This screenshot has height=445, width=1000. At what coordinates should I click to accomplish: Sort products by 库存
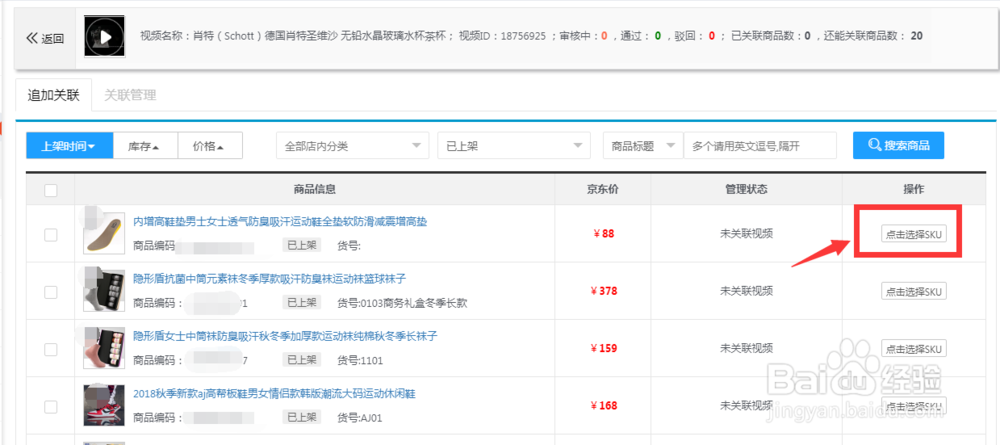145,146
